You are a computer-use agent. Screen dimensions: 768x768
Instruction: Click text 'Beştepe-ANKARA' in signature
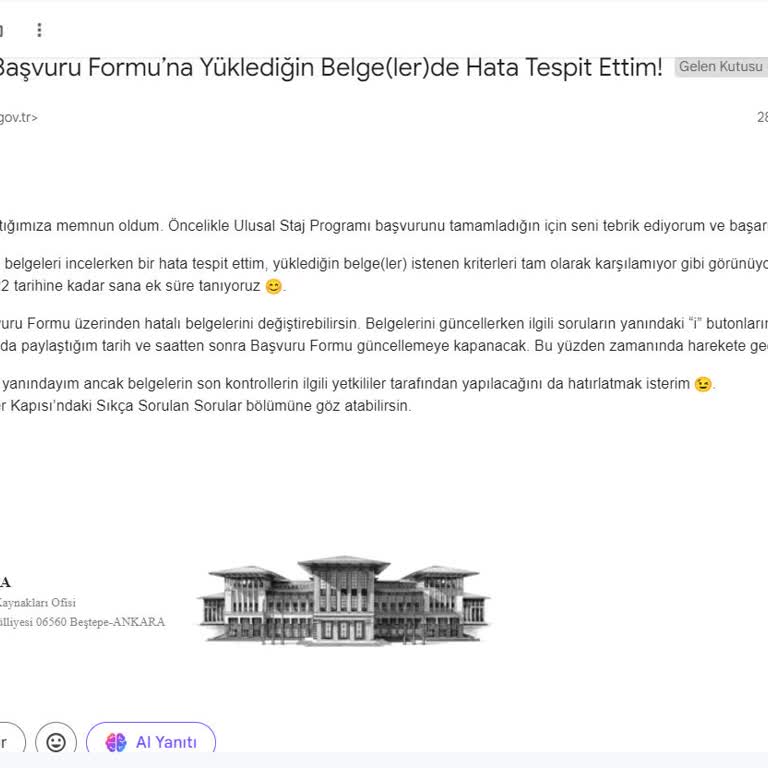(118, 622)
